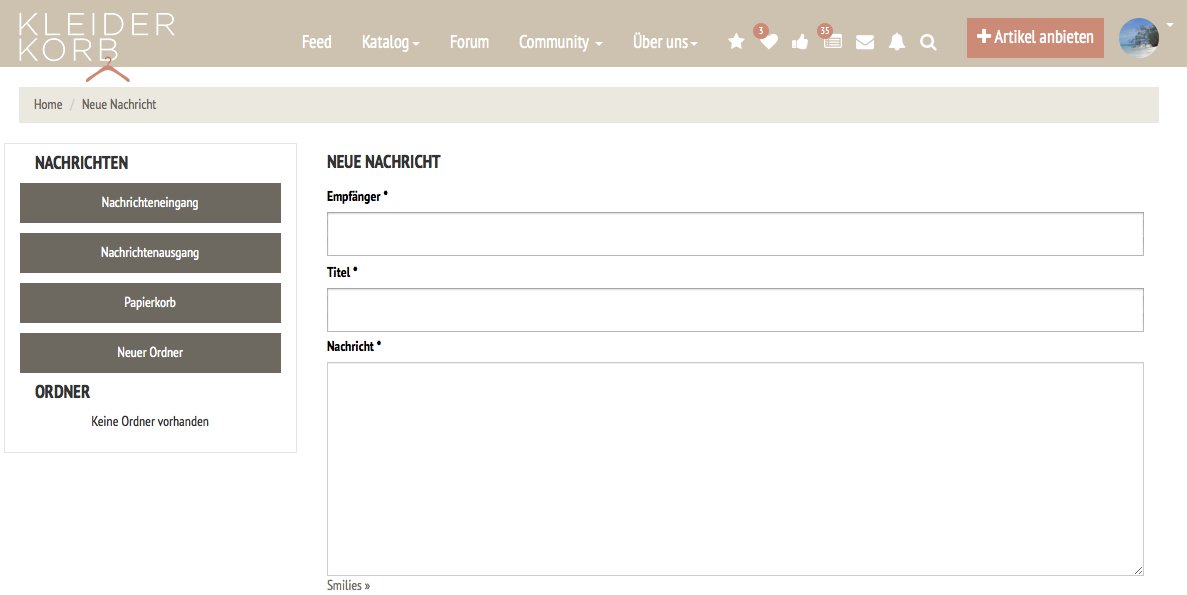Click the magnifying glass search icon
This screenshot has width=1187, height=595.
[x=928, y=42]
